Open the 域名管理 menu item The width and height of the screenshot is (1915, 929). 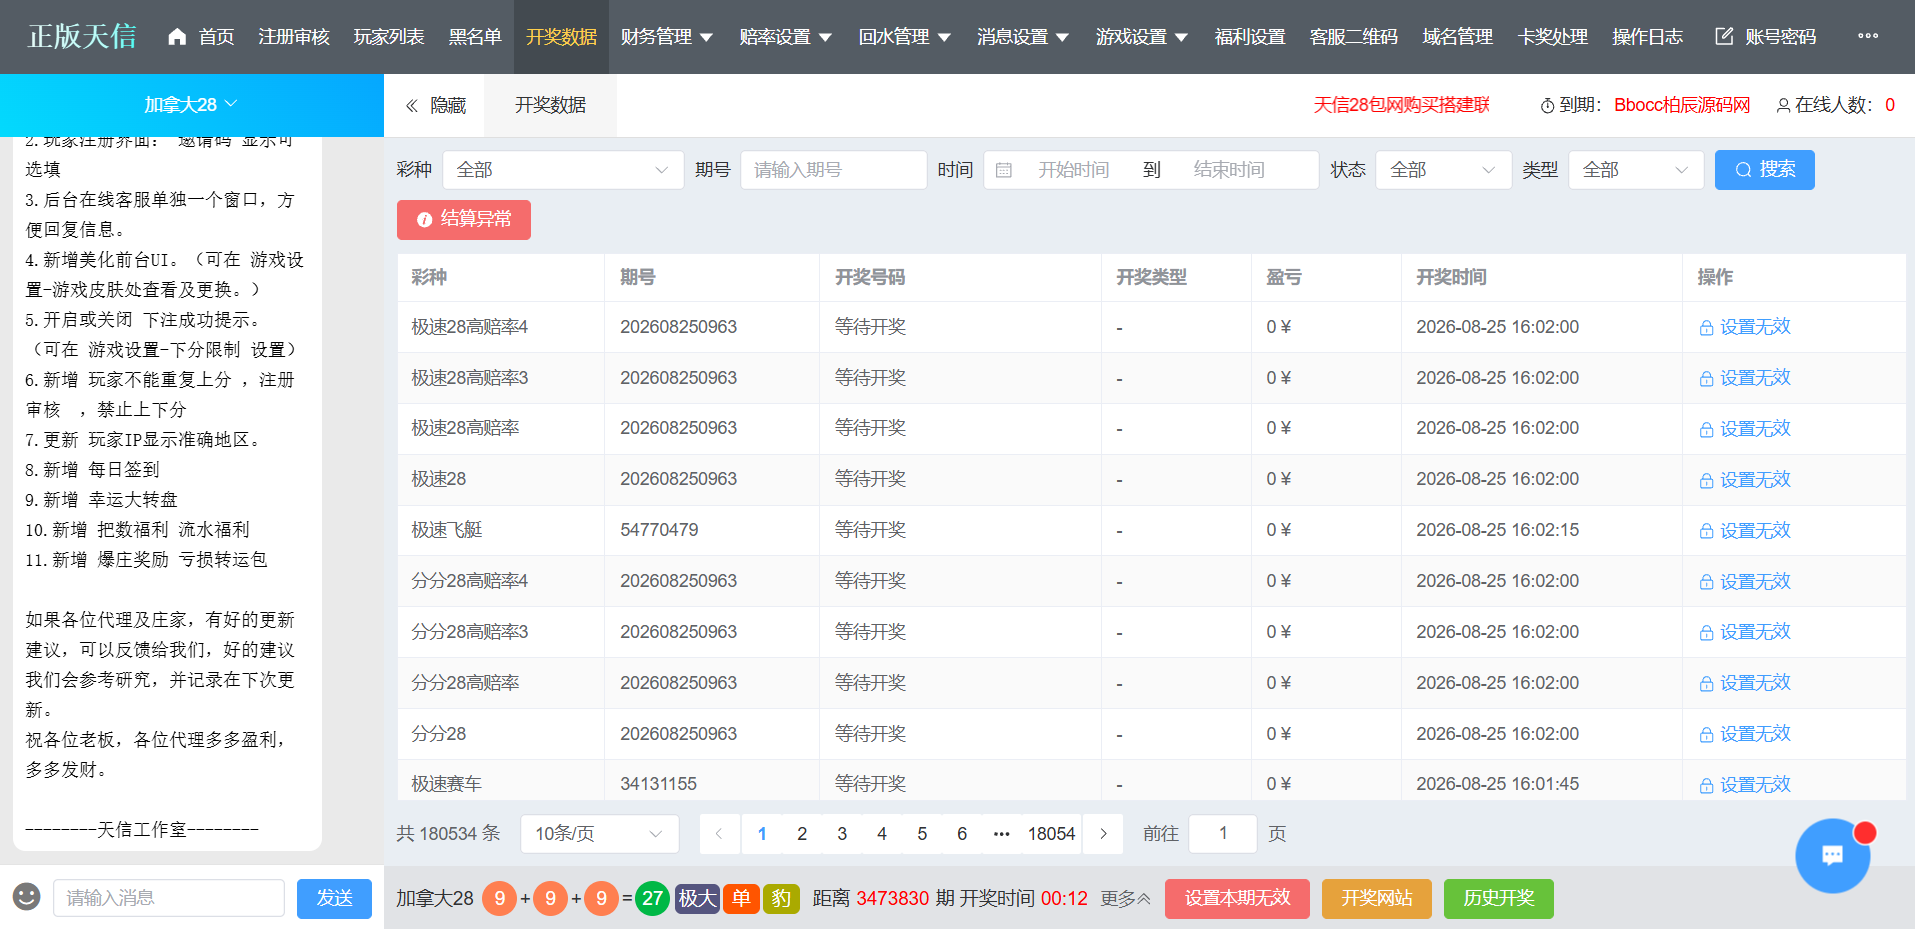tap(1458, 37)
